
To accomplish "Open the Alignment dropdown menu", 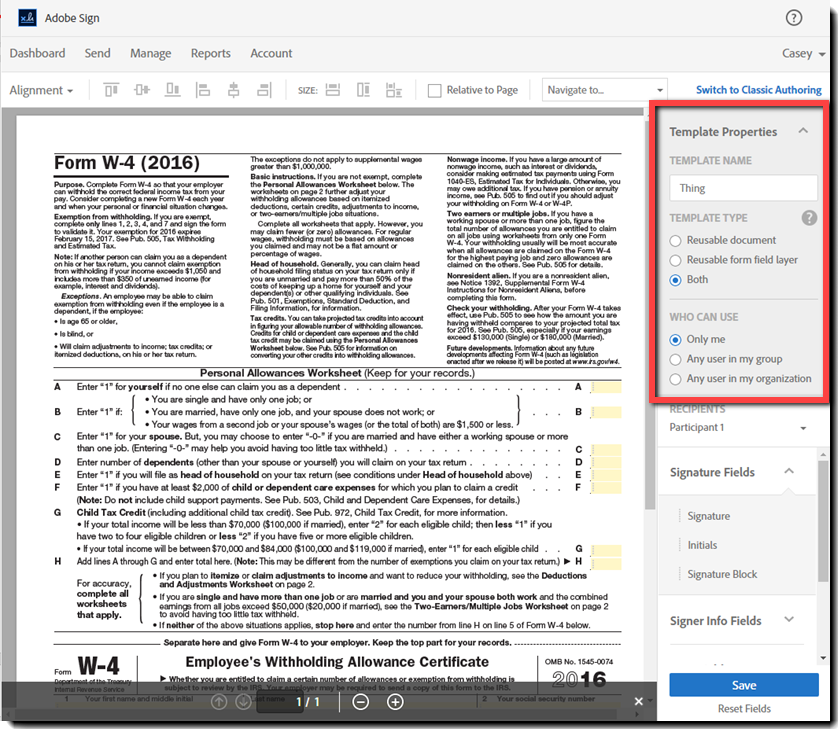I will click(x=41, y=90).
